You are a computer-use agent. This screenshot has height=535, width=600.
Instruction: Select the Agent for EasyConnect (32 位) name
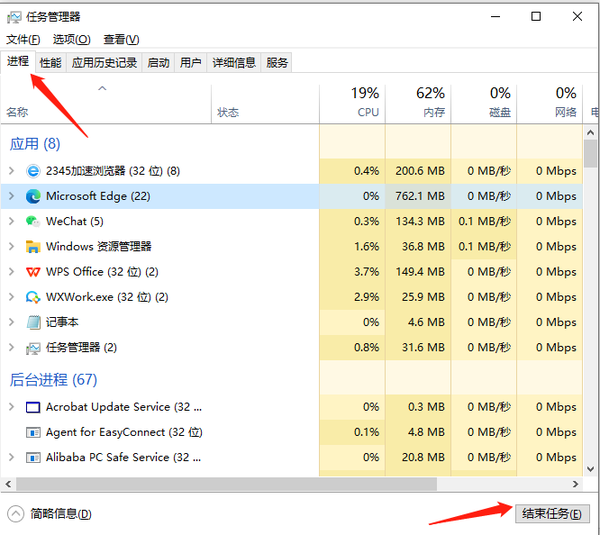click(x=124, y=432)
